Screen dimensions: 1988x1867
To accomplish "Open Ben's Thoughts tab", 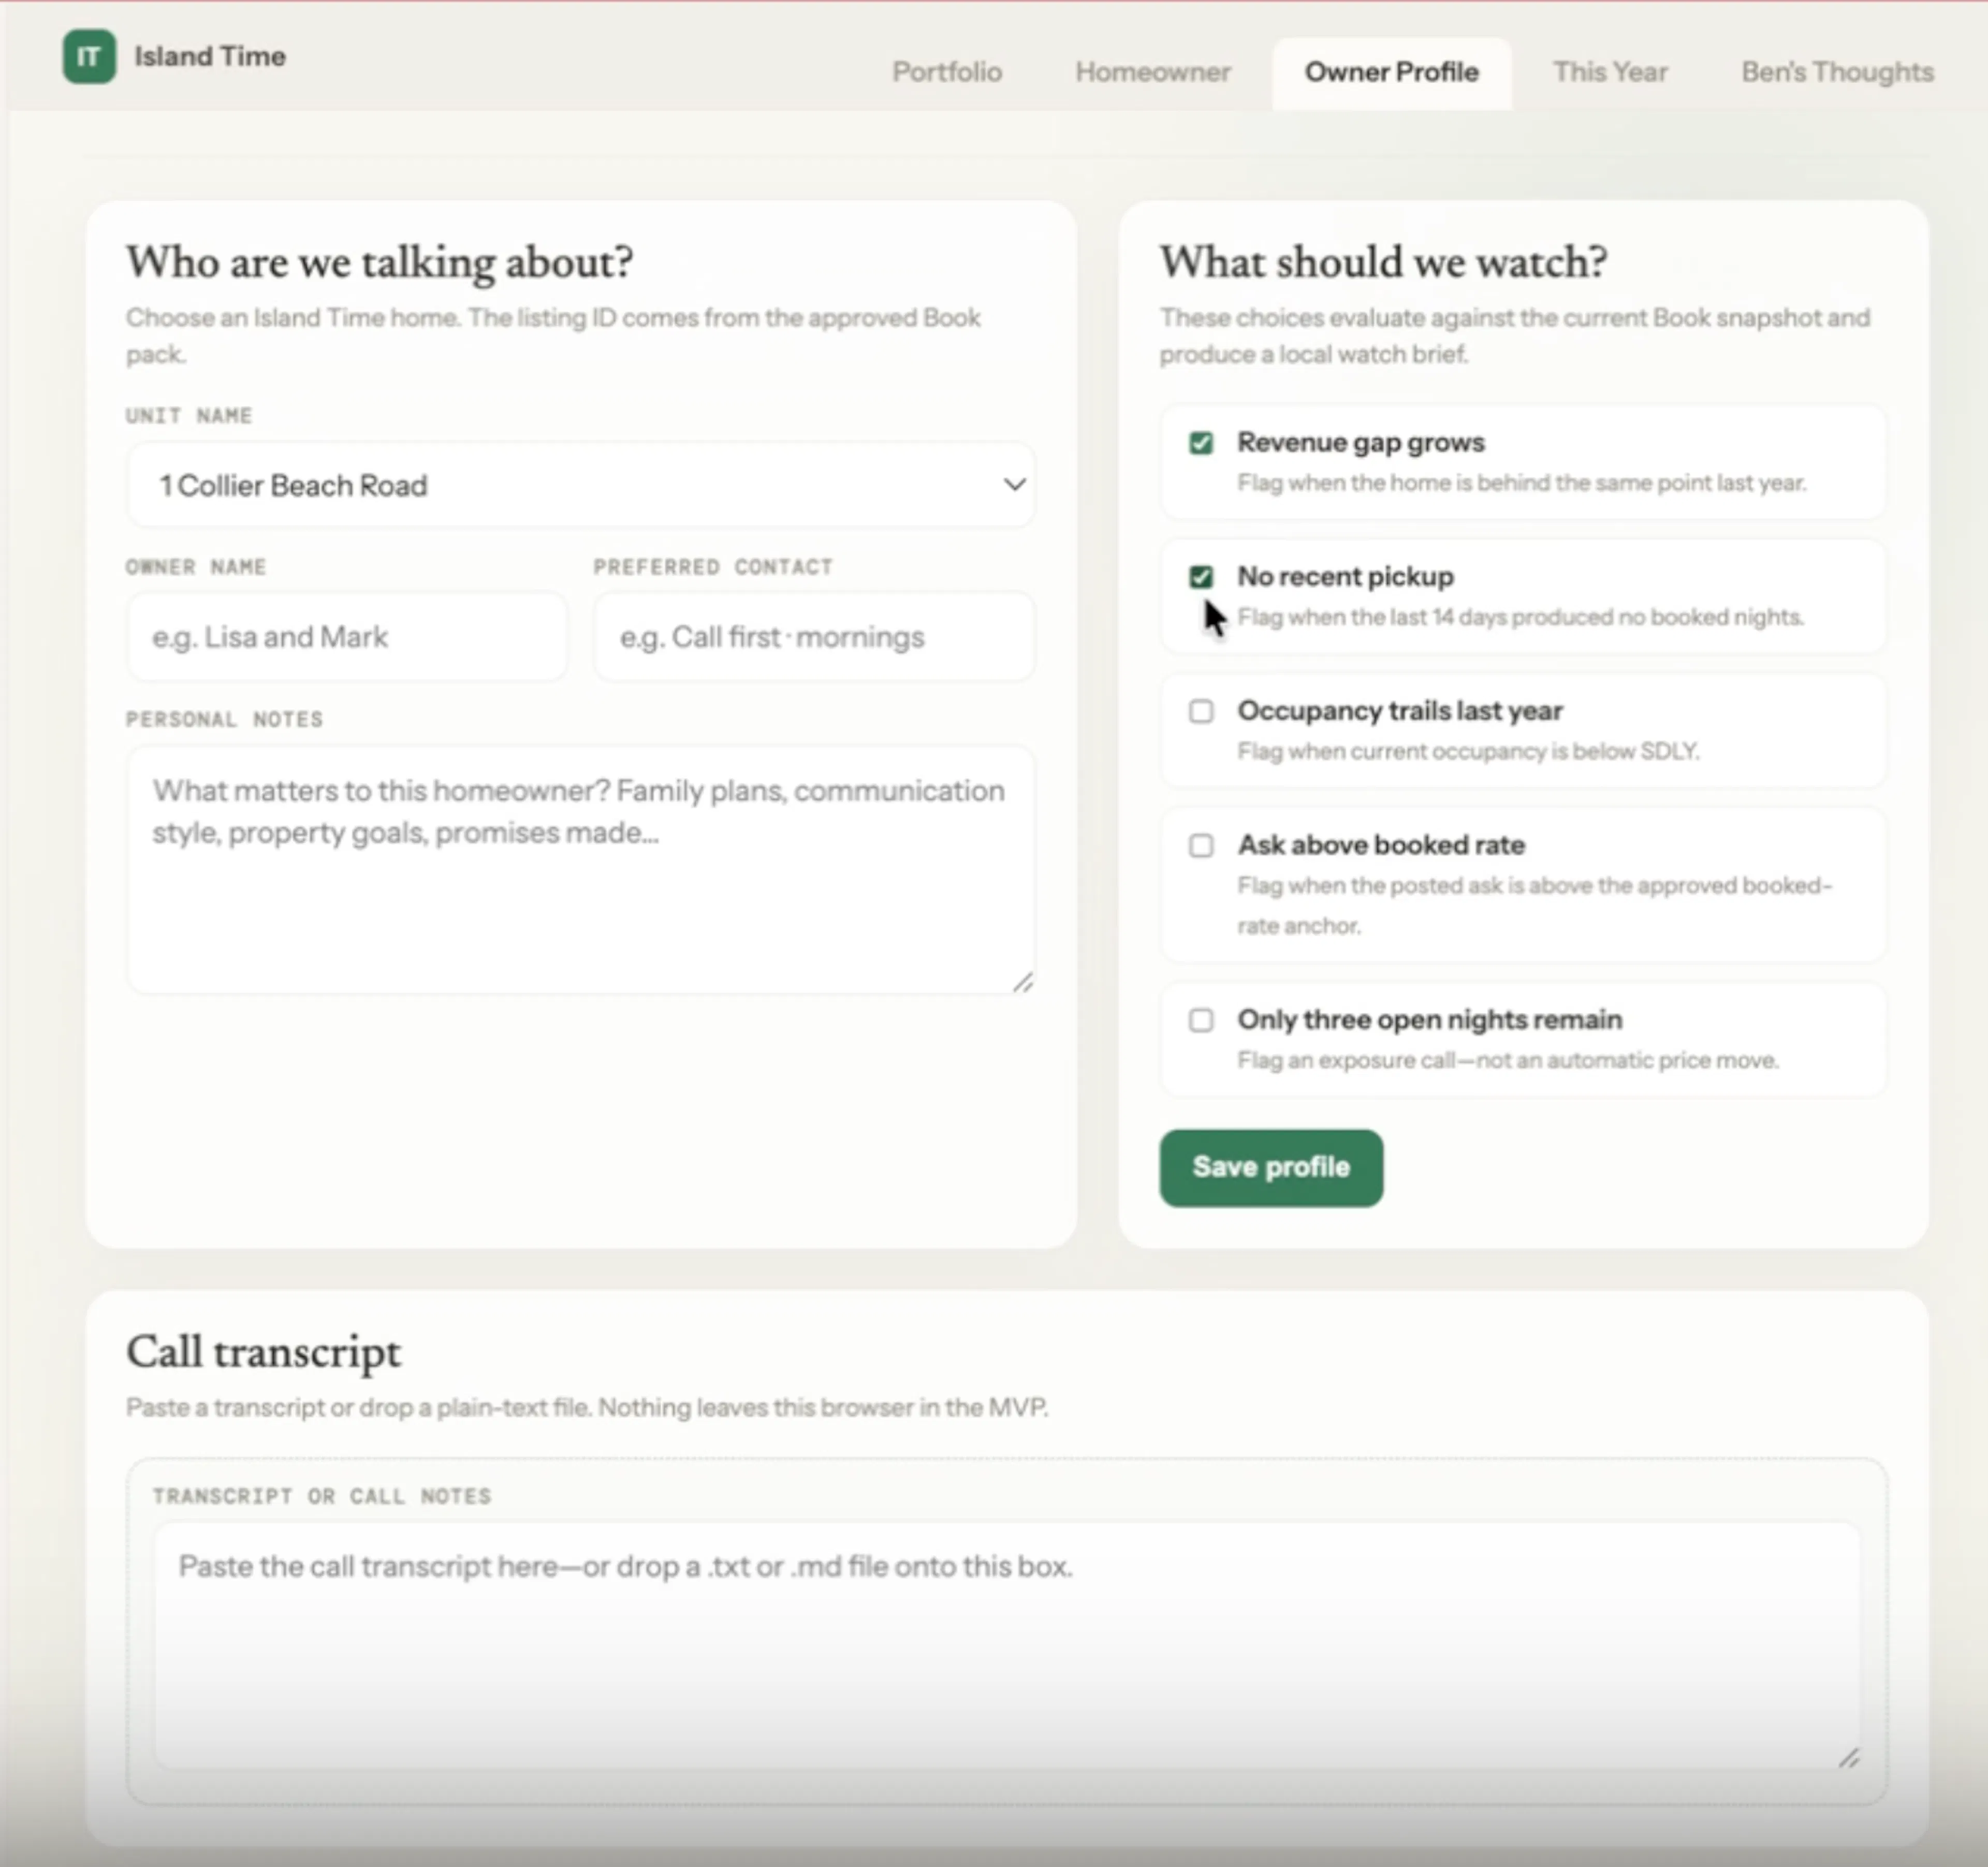I will click(x=1837, y=72).
